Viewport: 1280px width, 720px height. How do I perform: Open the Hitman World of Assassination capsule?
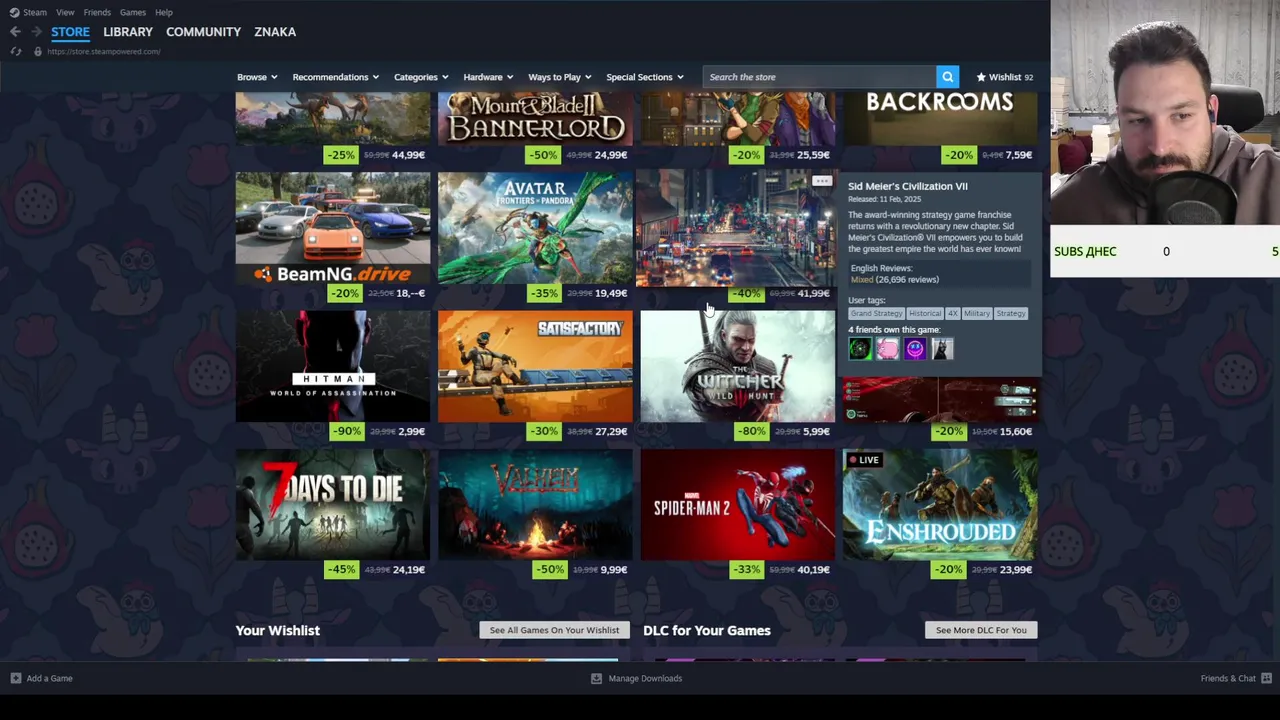333,366
